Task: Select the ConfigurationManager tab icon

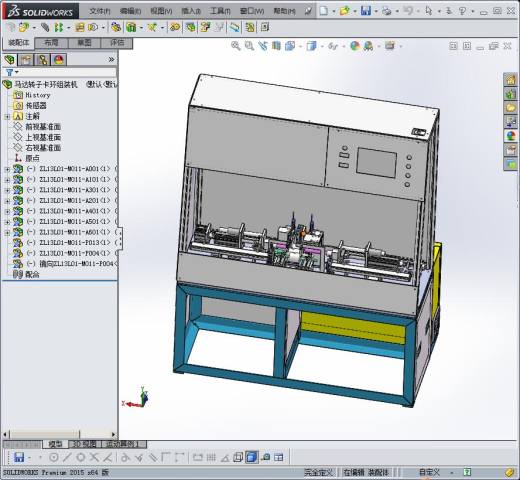Action: (43, 60)
